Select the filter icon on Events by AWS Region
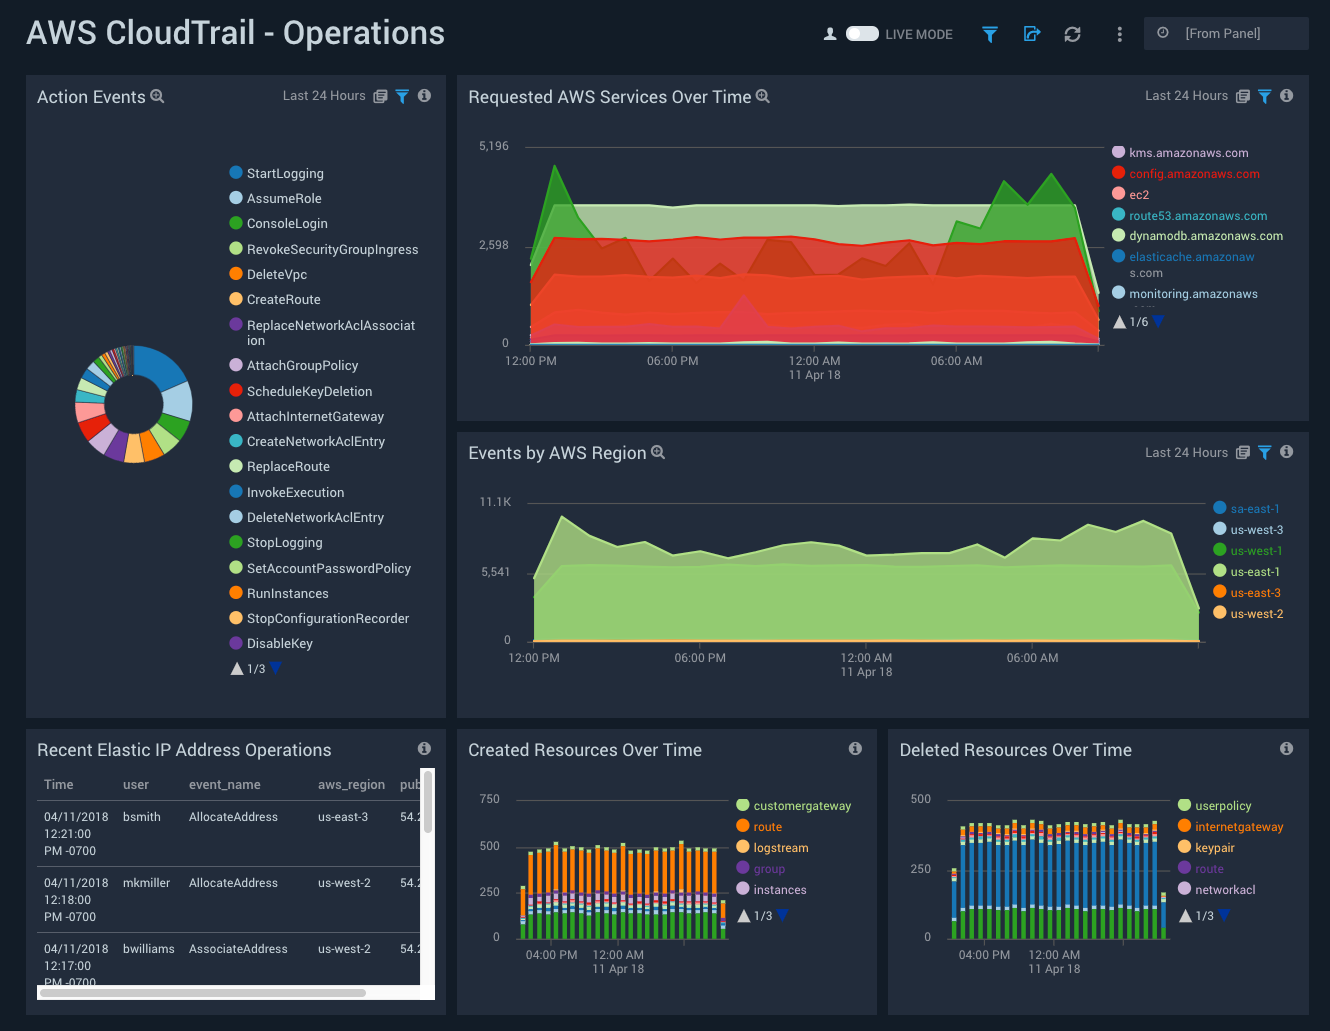1330x1031 pixels. click(1264, 452)
